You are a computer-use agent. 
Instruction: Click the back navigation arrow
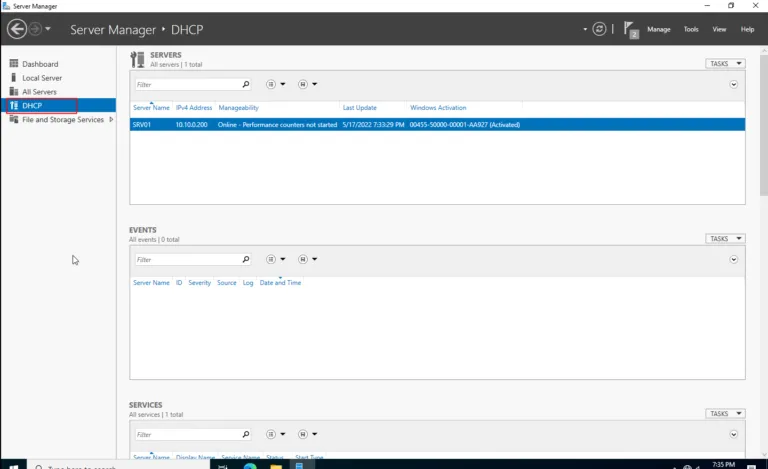(17, 29)
